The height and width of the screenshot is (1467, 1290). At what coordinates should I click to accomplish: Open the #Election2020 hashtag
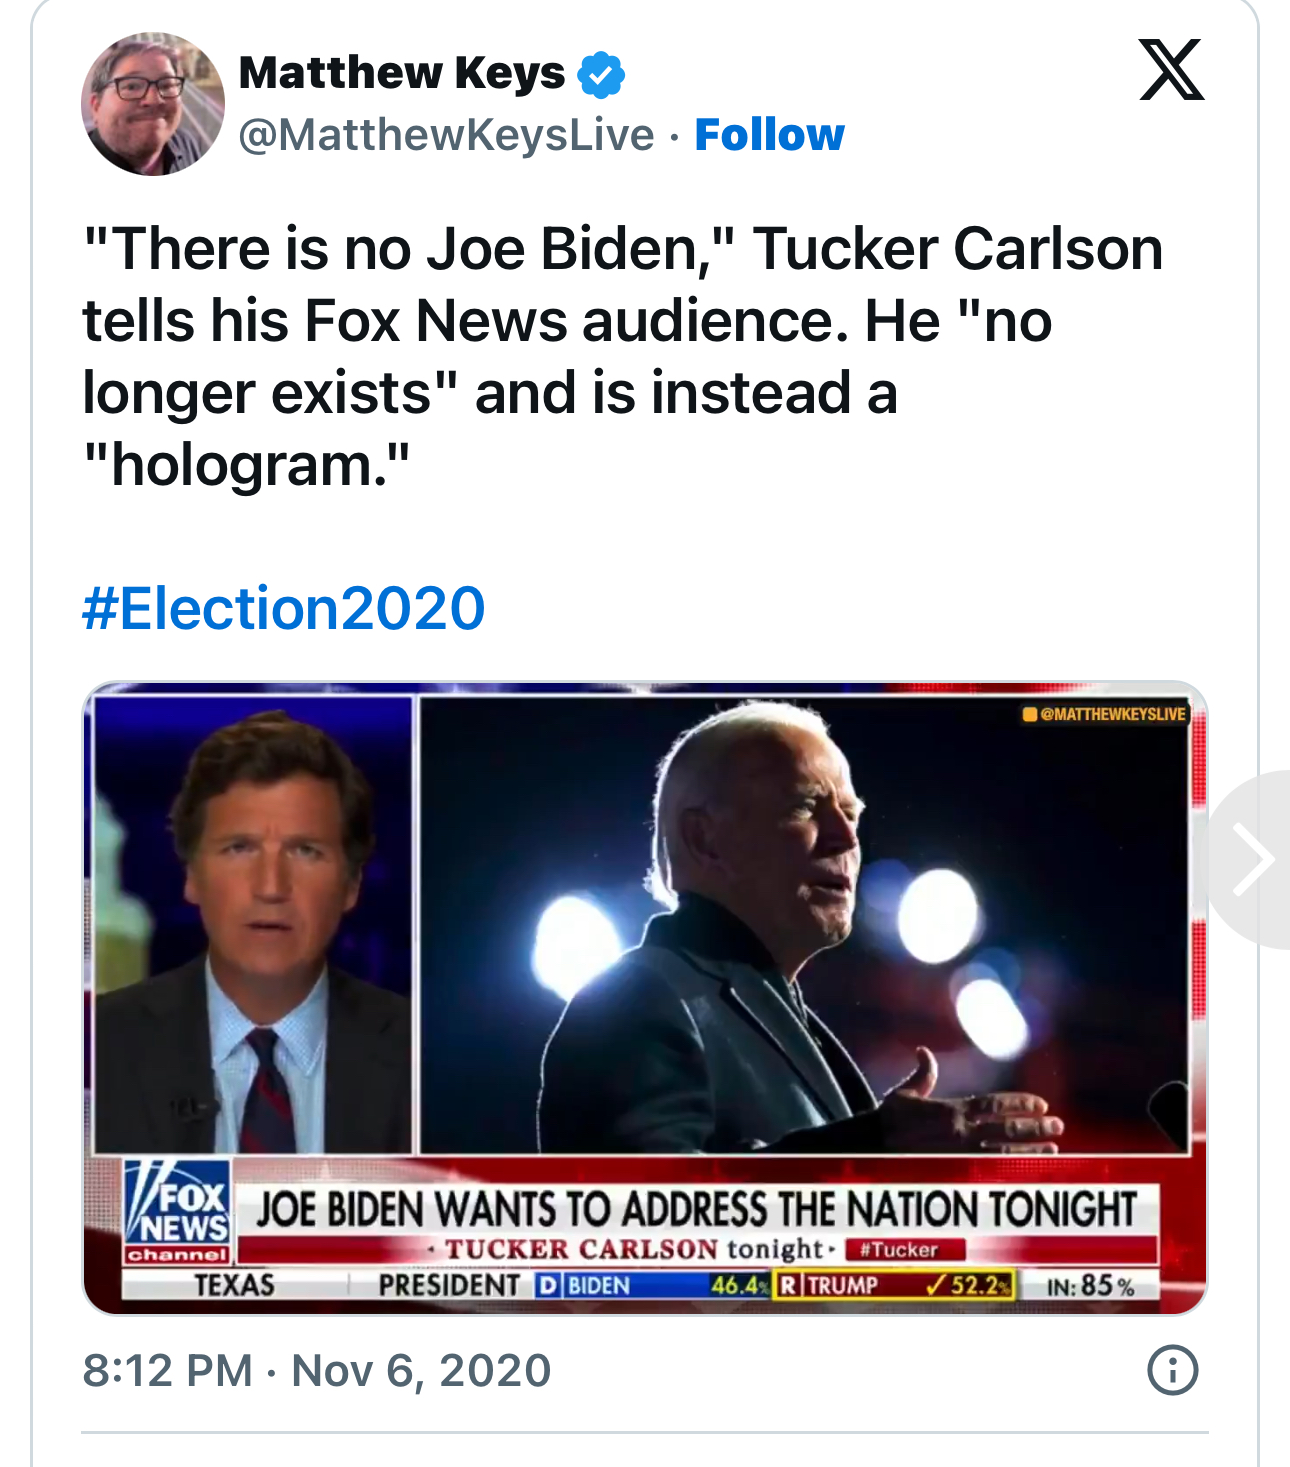tap(284, 608)
